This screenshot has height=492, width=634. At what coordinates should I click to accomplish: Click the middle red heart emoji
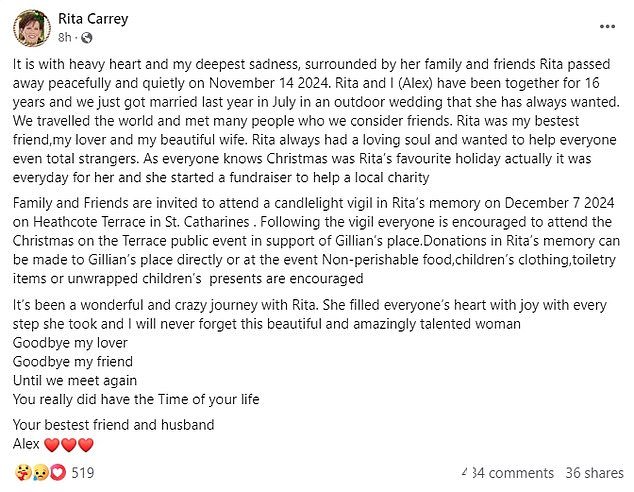(x=68, y=445)
